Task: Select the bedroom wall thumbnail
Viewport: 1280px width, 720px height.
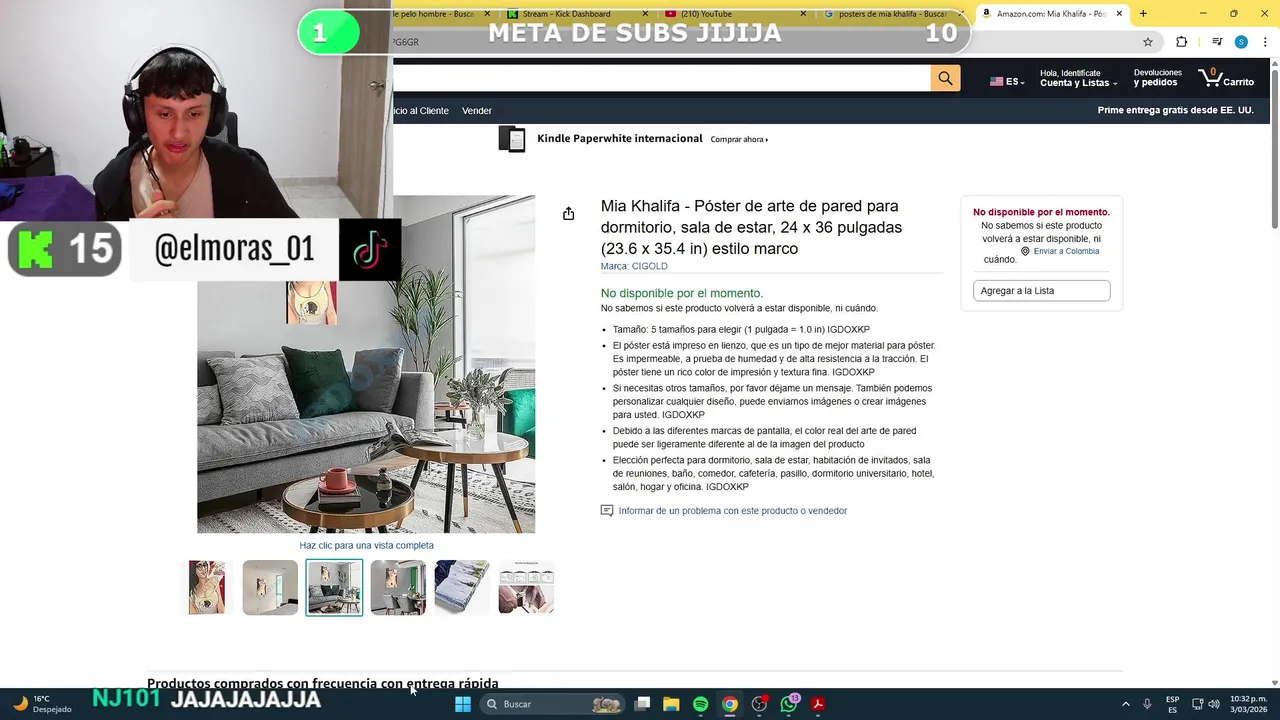Action: 270,588
